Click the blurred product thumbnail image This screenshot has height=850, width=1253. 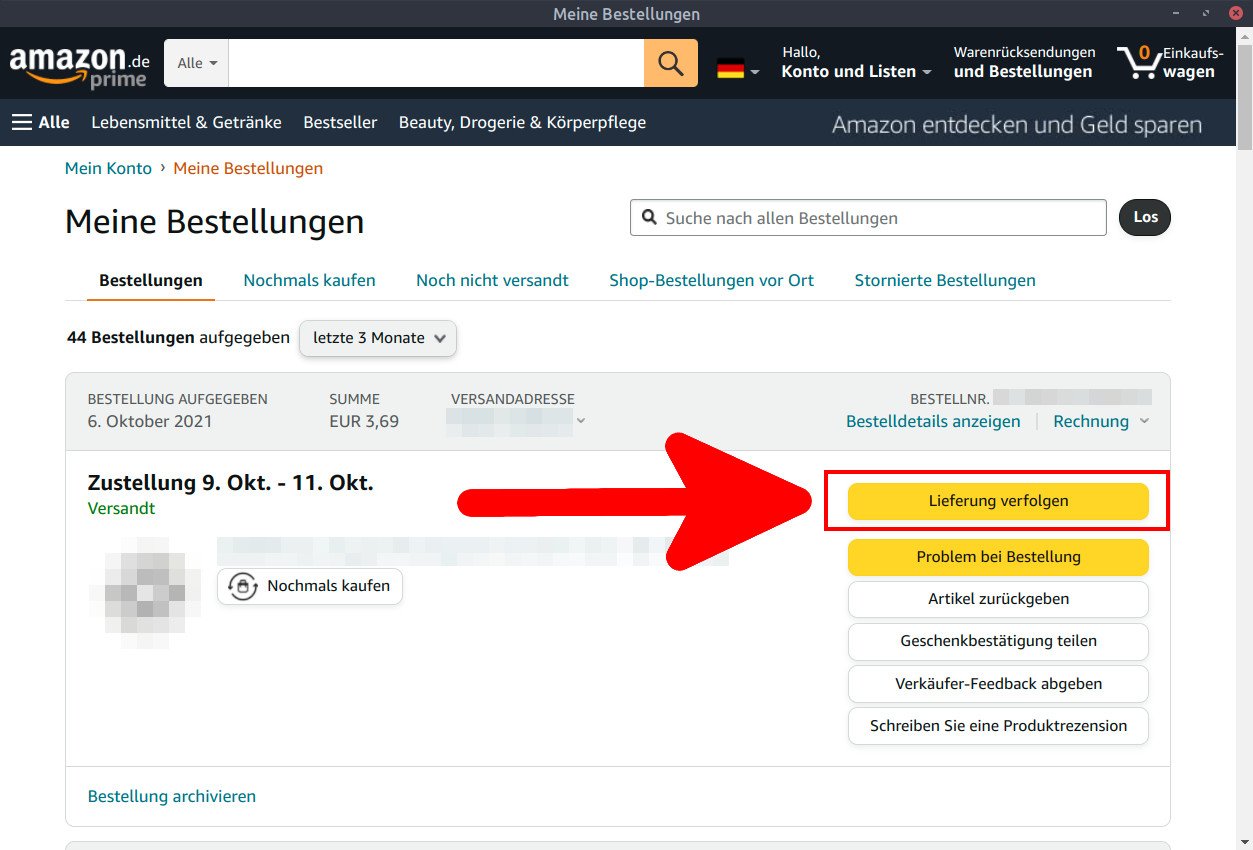(x=145, y=592)
